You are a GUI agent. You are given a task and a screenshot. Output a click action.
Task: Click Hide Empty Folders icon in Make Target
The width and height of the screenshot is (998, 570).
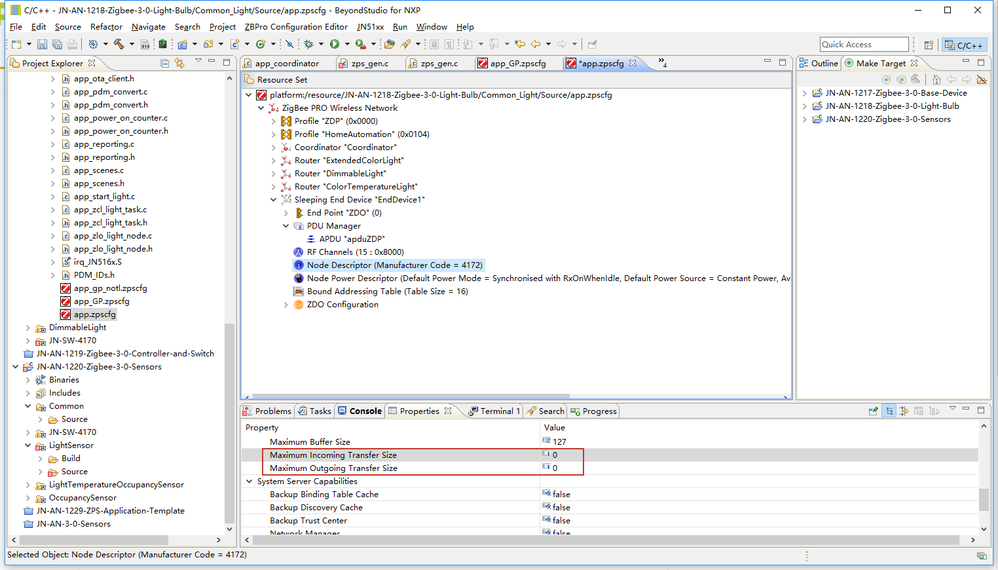tap(982, 80)
